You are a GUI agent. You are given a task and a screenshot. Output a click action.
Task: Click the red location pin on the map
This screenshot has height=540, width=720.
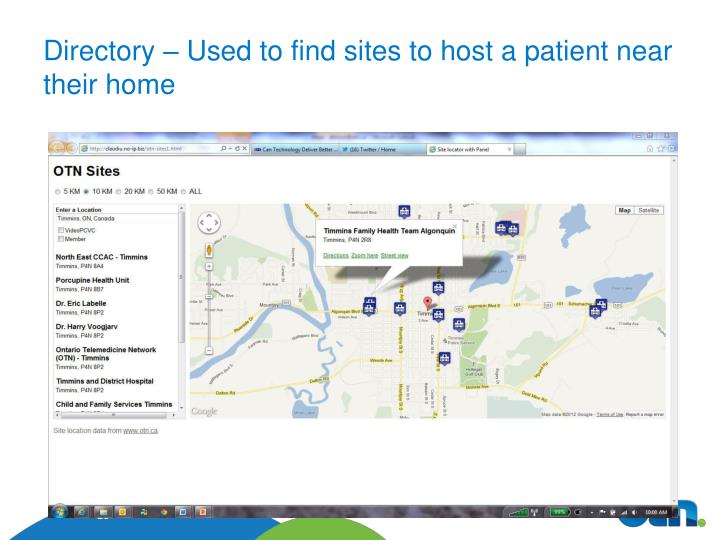[x=428, y=303]
